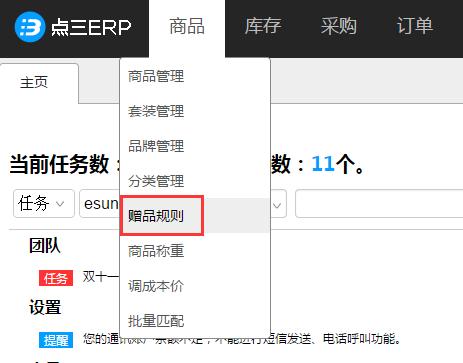This screenshot has height=363, width=463.
Task: Click the 设置 section heading
Action: point(45,307)
